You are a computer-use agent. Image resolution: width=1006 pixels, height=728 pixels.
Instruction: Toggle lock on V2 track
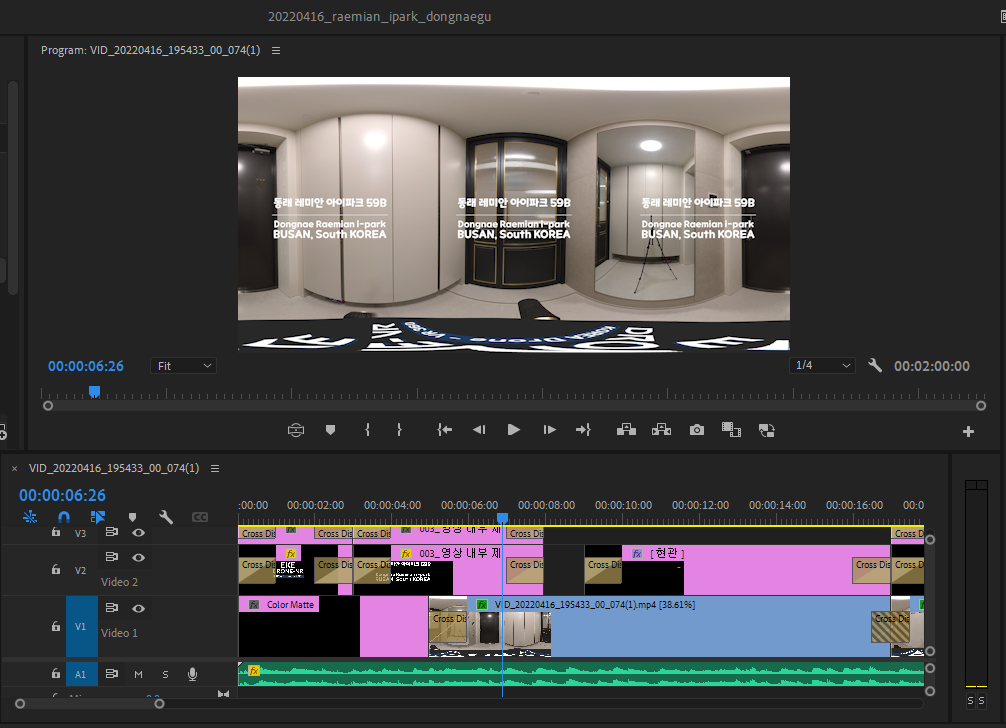pyautogui.click(x=56, y=570)
